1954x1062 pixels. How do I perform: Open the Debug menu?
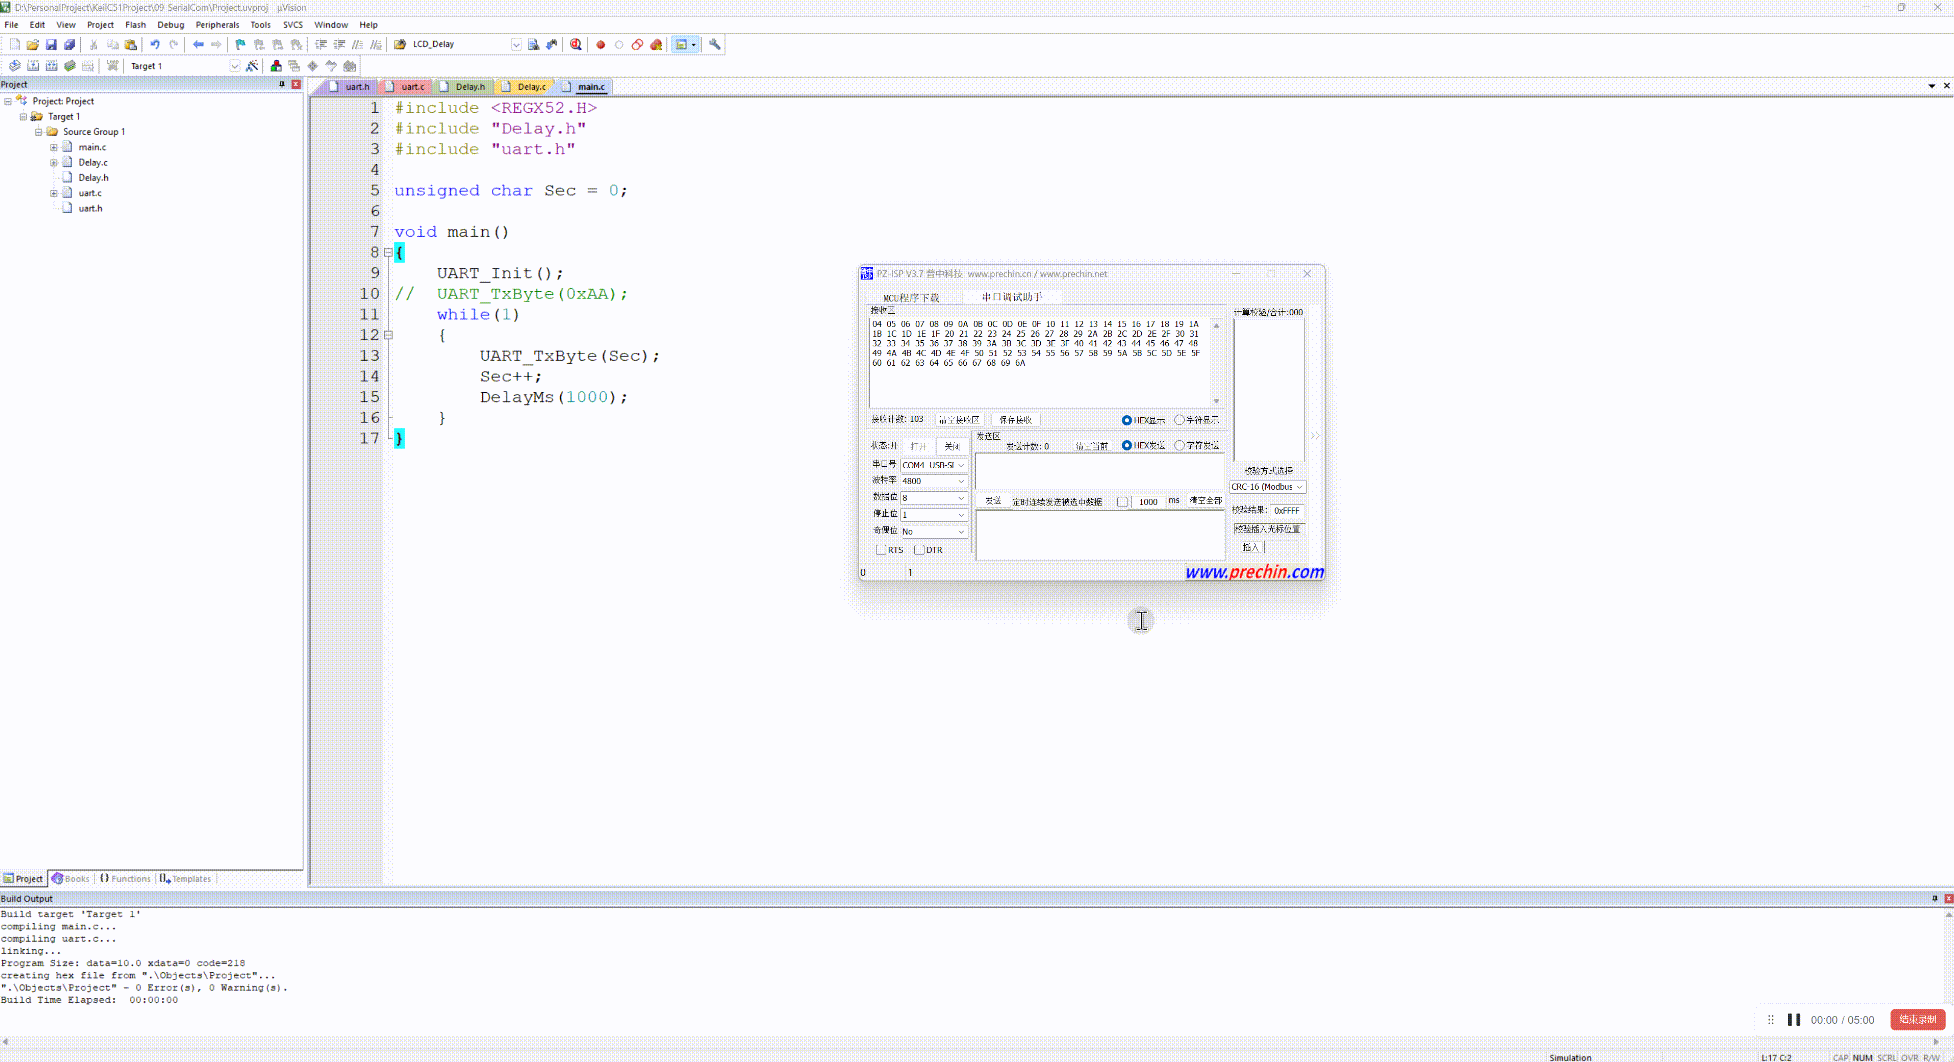point(170,25)
